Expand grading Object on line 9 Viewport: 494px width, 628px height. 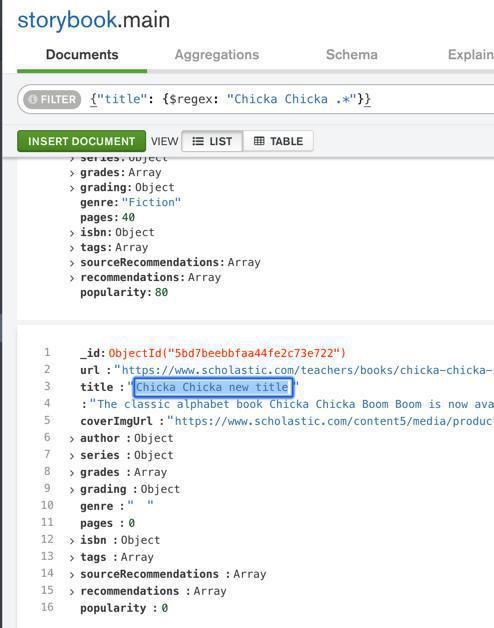[72, 490]
